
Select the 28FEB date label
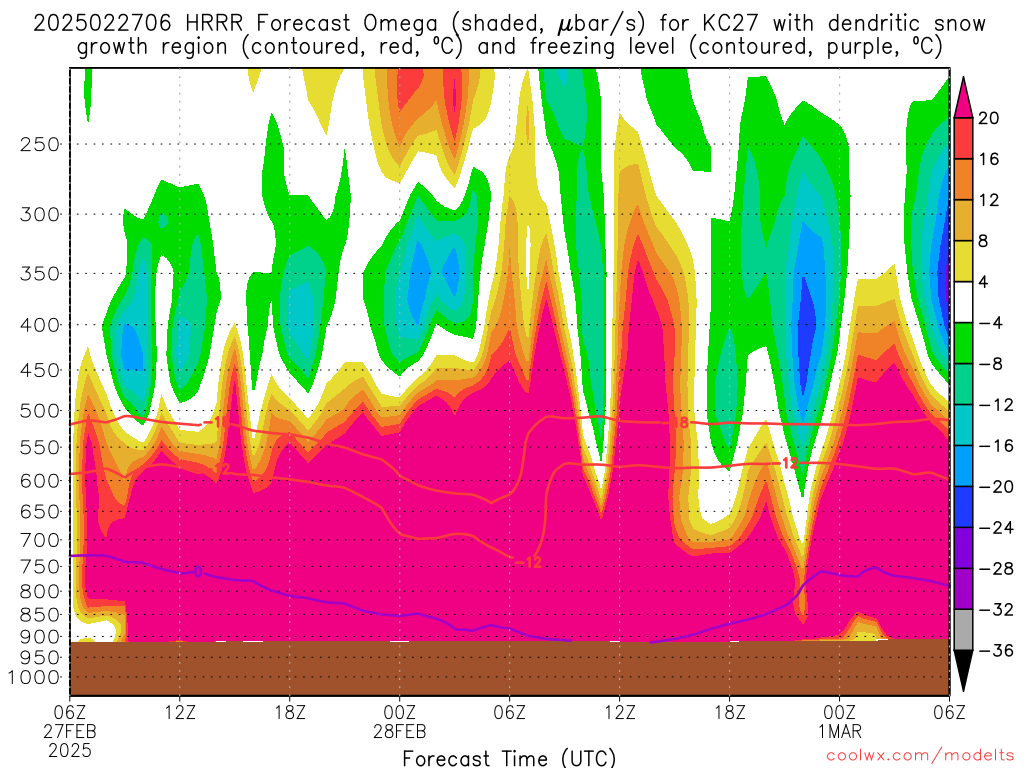pyautogui.click(x=399, y=731)
